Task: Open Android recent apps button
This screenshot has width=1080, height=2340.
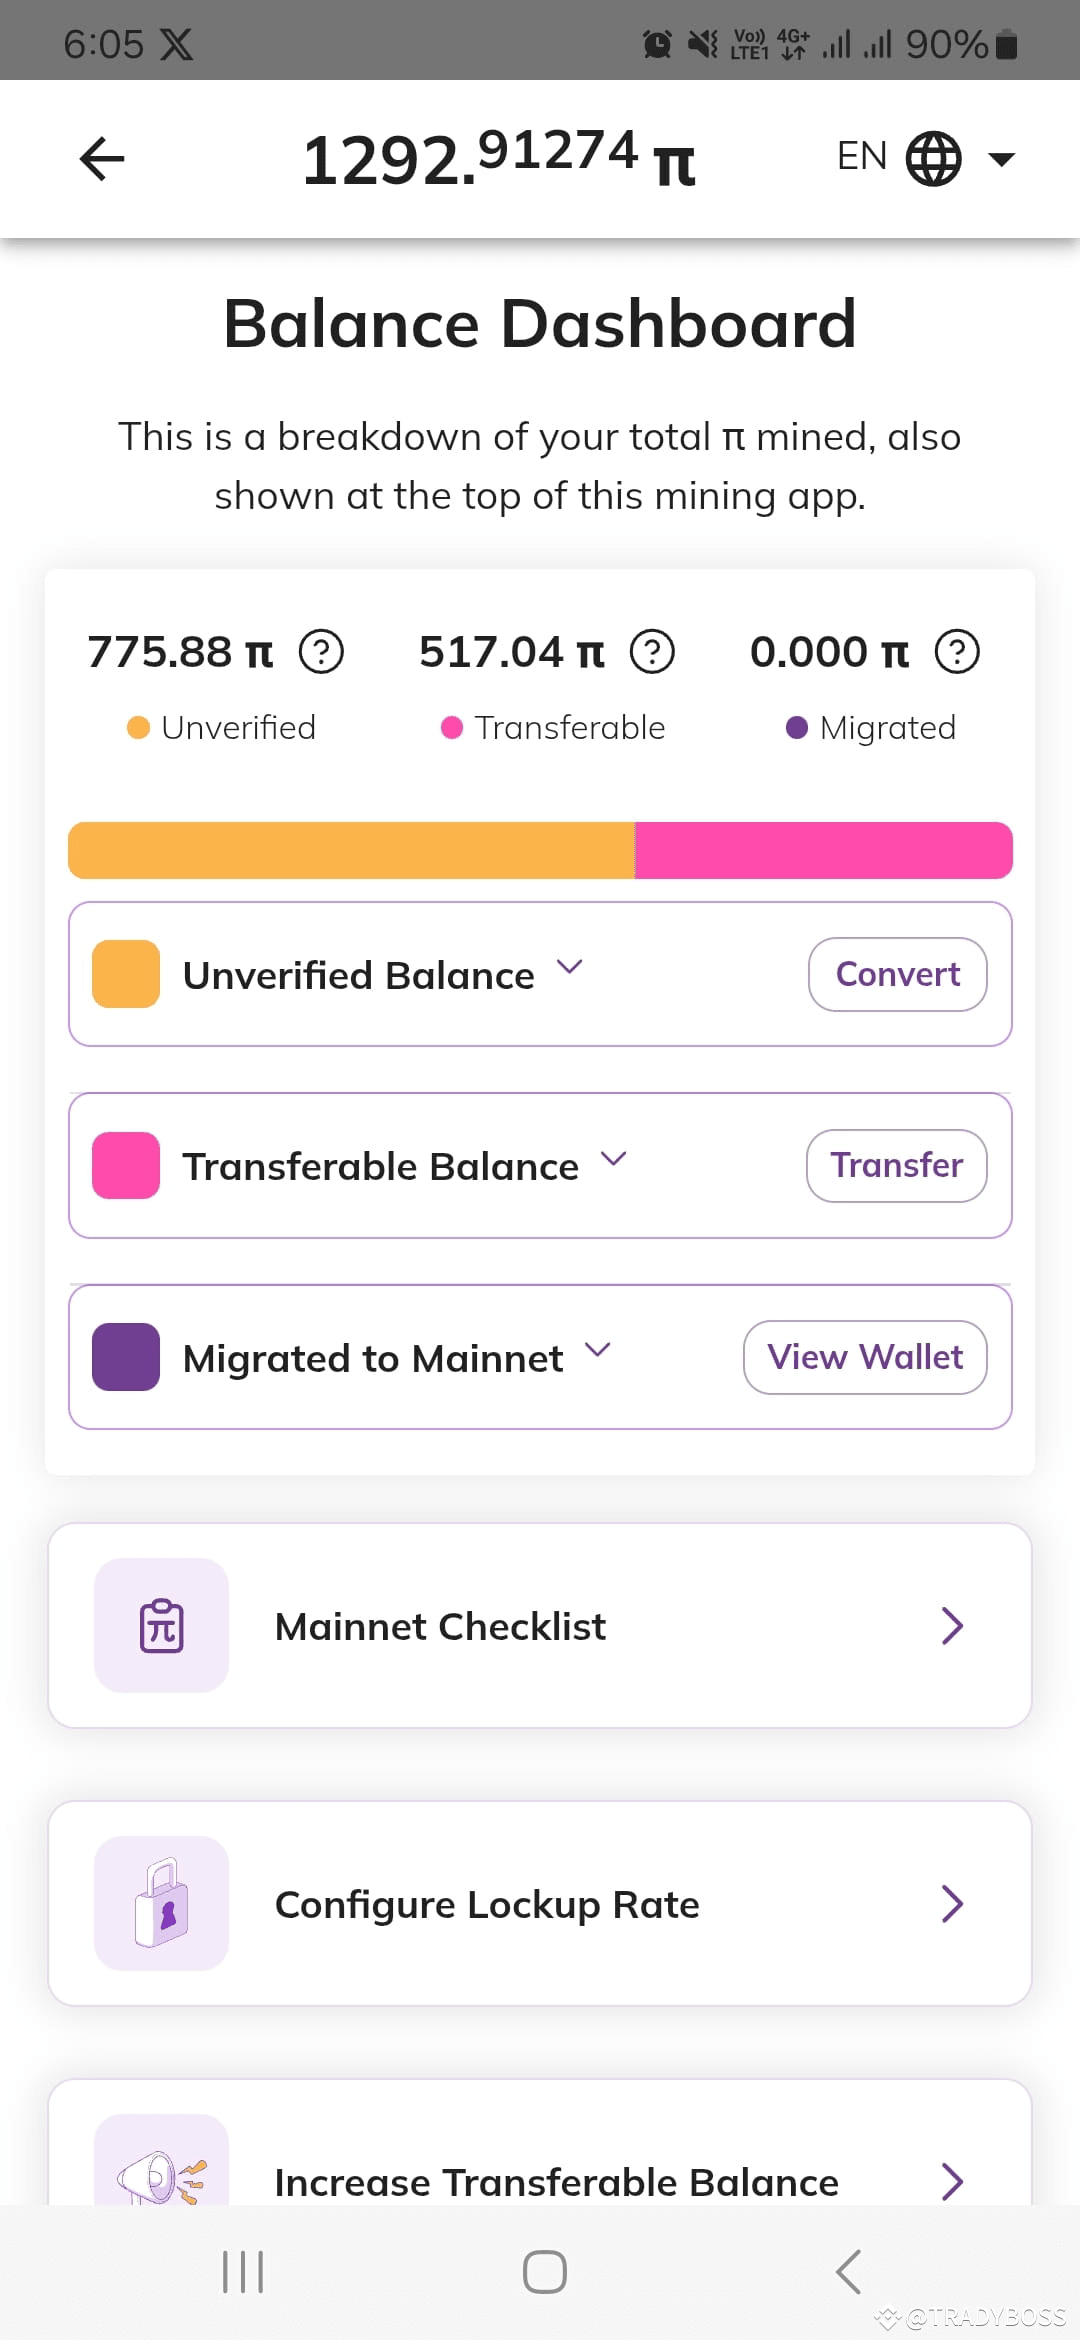Action: 243,2271
